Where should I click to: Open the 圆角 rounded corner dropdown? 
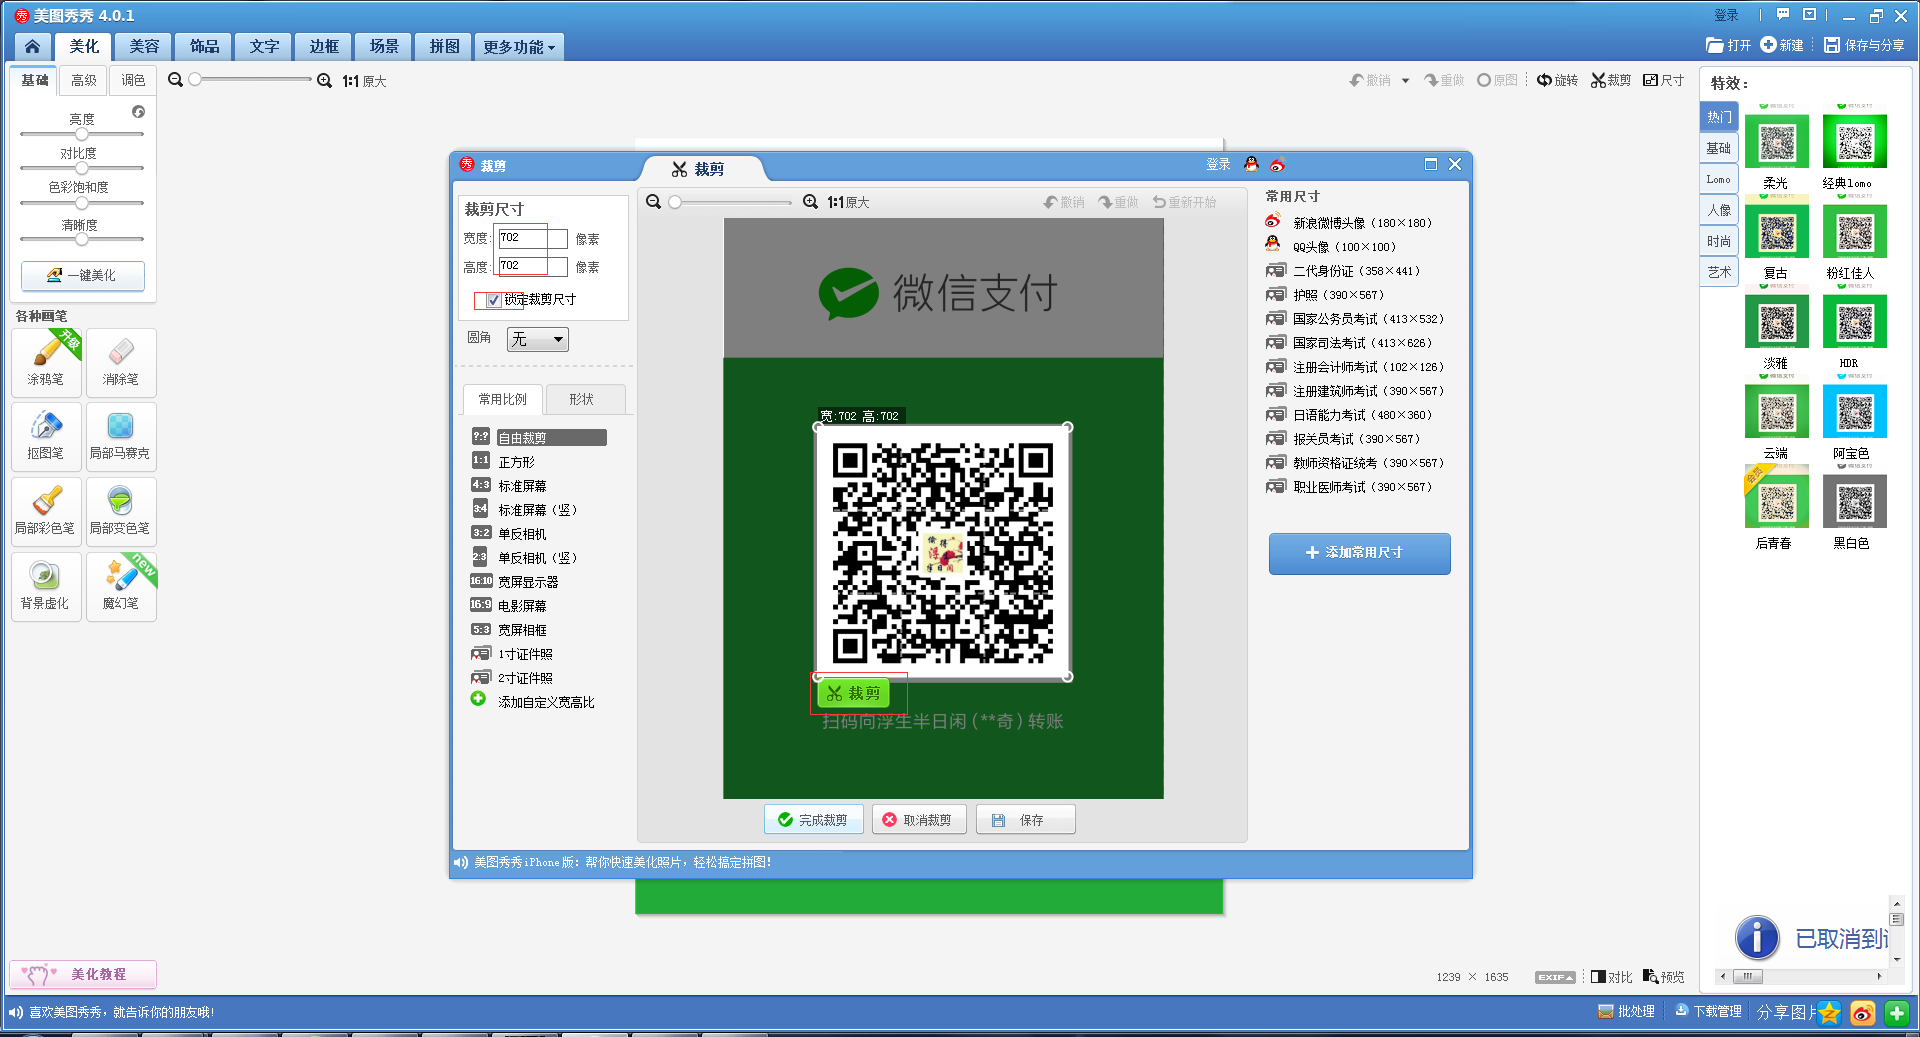coord(538,340)
